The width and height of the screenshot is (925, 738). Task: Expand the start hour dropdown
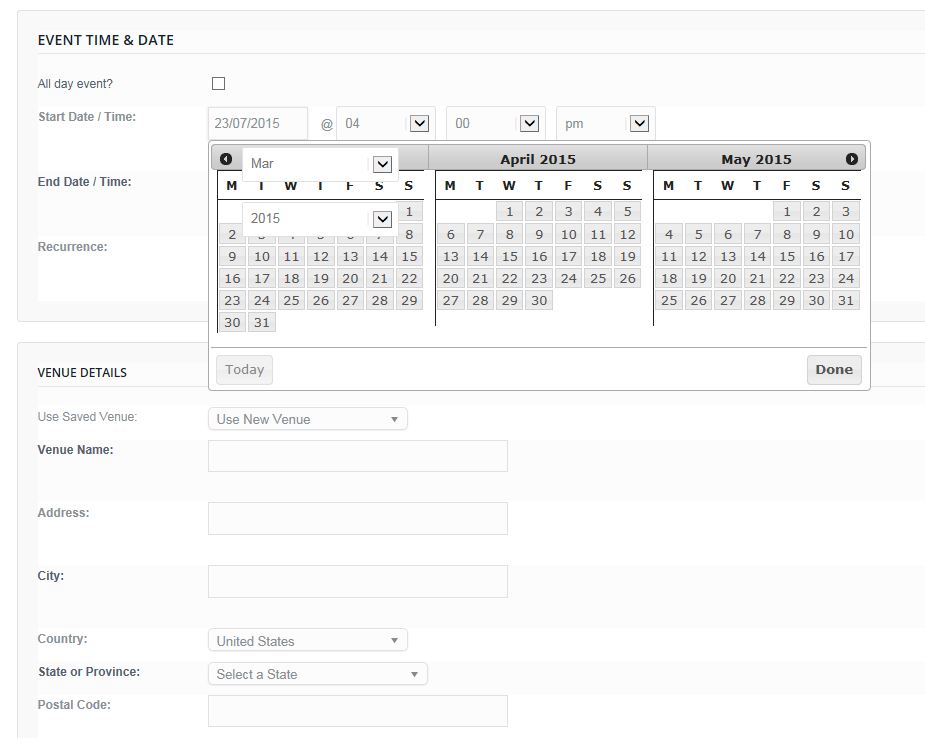(x=419, y=123)
